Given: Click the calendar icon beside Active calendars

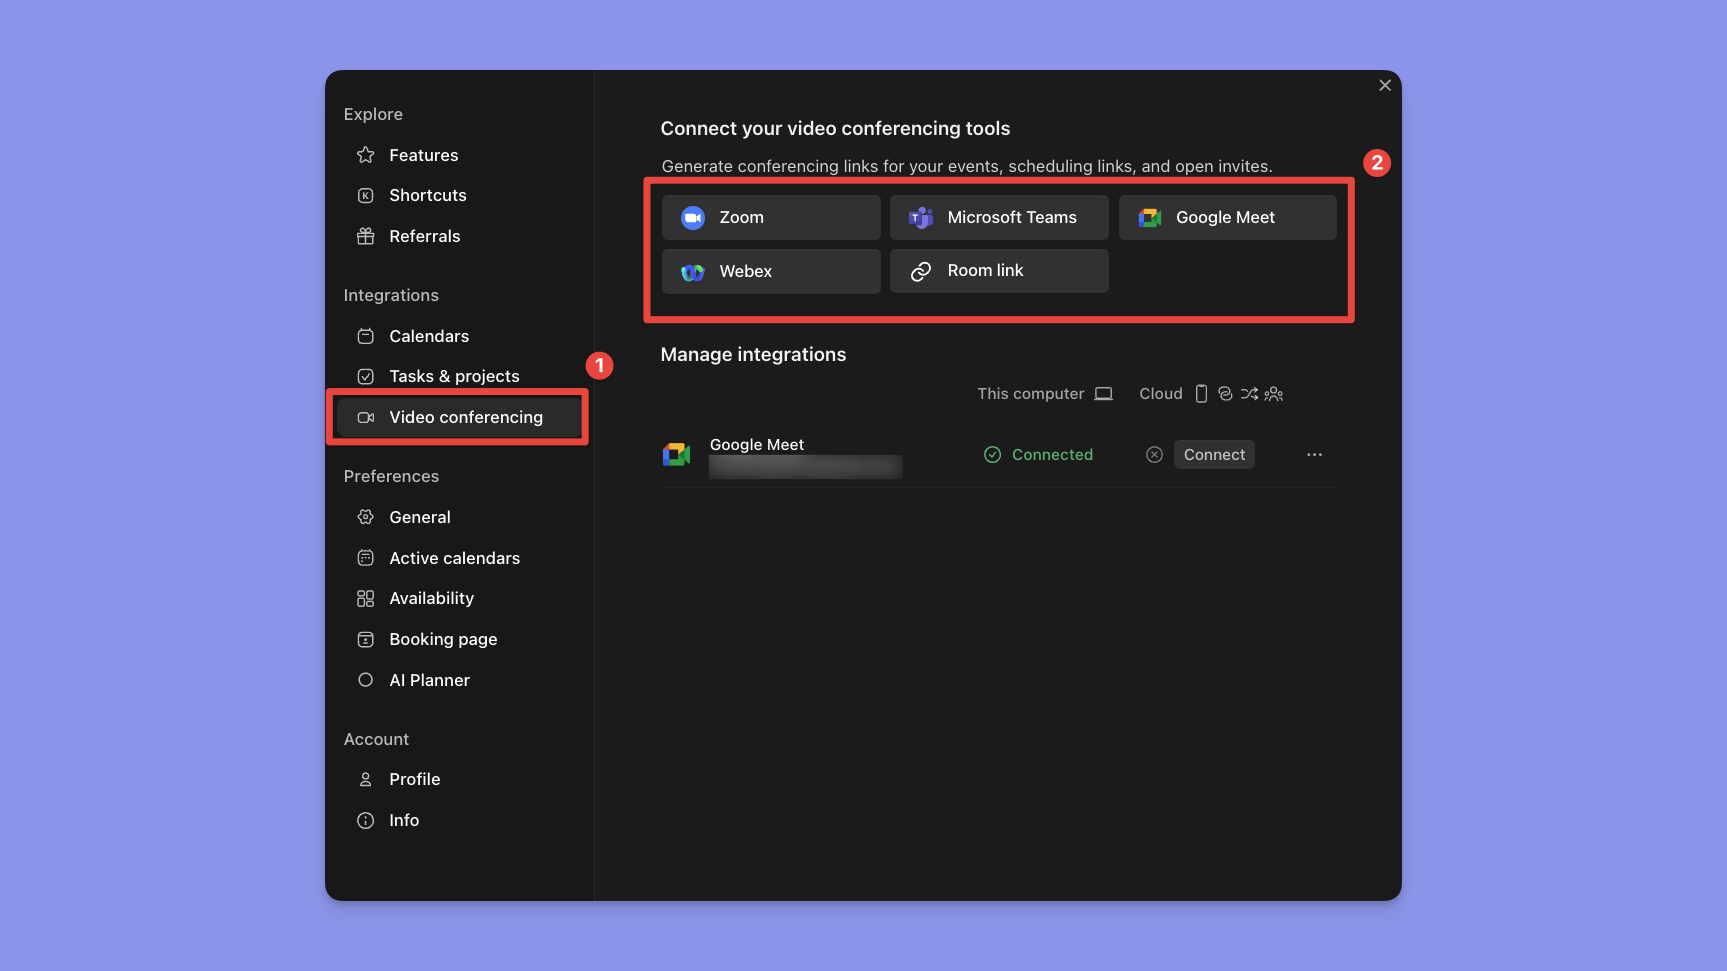Looking at the screenshot, I should [366, 558].
